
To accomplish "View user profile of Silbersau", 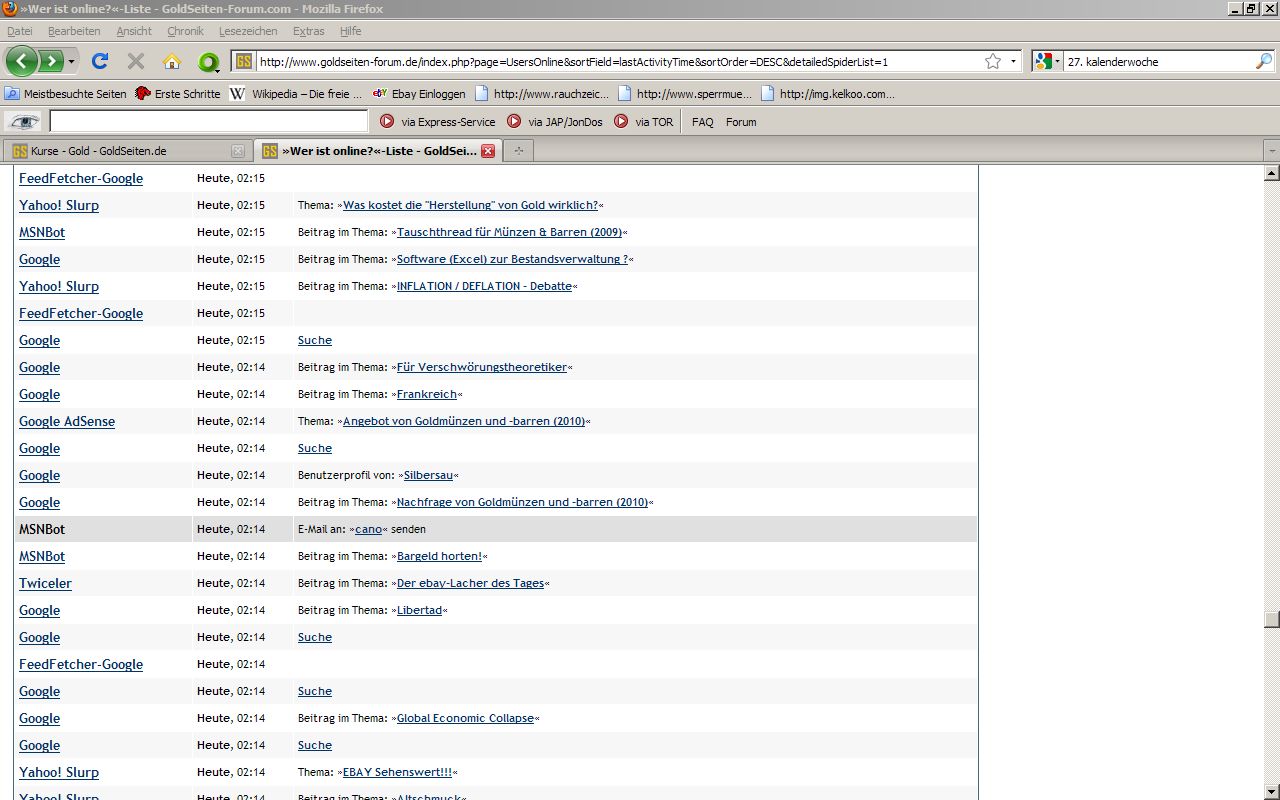I will [x=428, y=475].
